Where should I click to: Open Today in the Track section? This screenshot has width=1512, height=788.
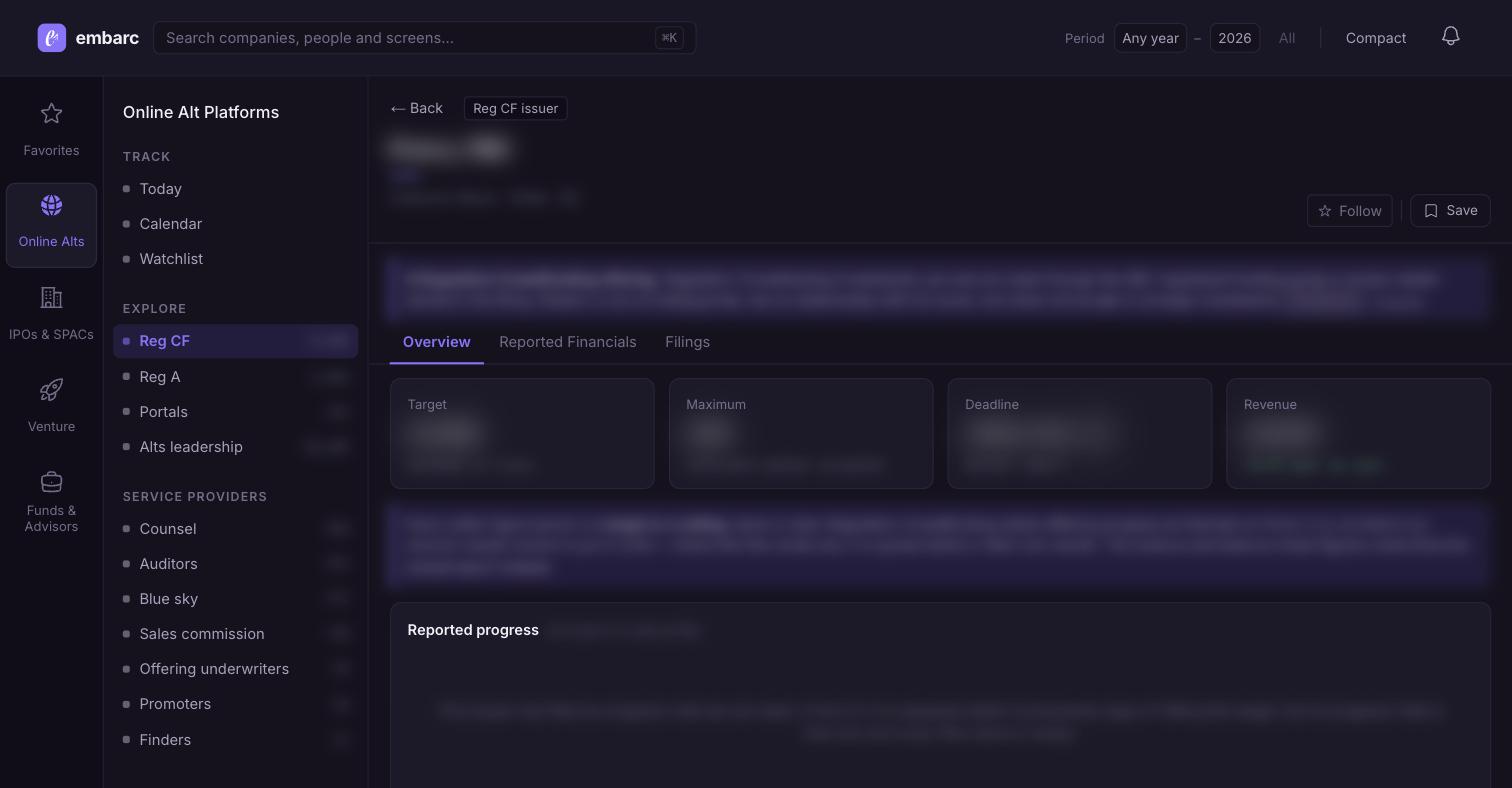pyautogui.click(x=235, y=189)
